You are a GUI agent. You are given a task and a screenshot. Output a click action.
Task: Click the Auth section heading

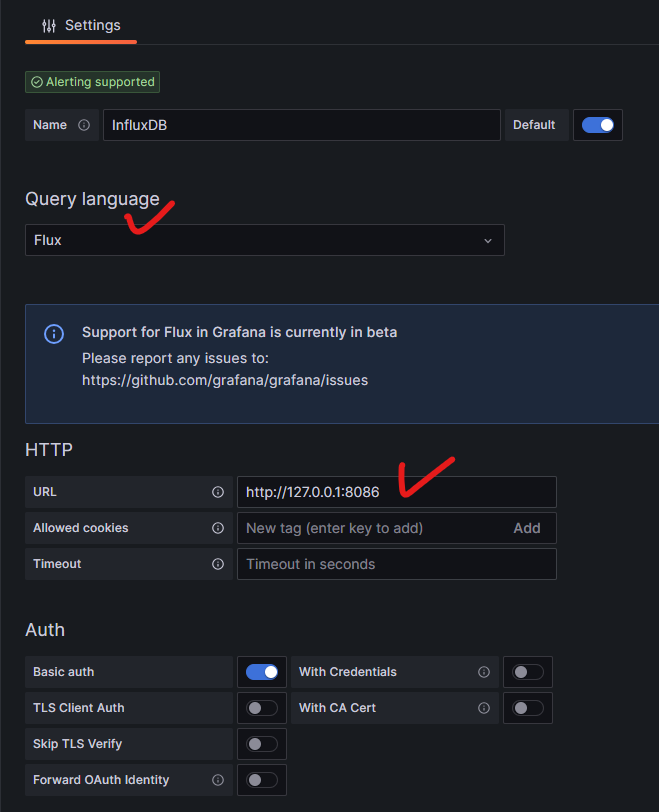(45, 630)
